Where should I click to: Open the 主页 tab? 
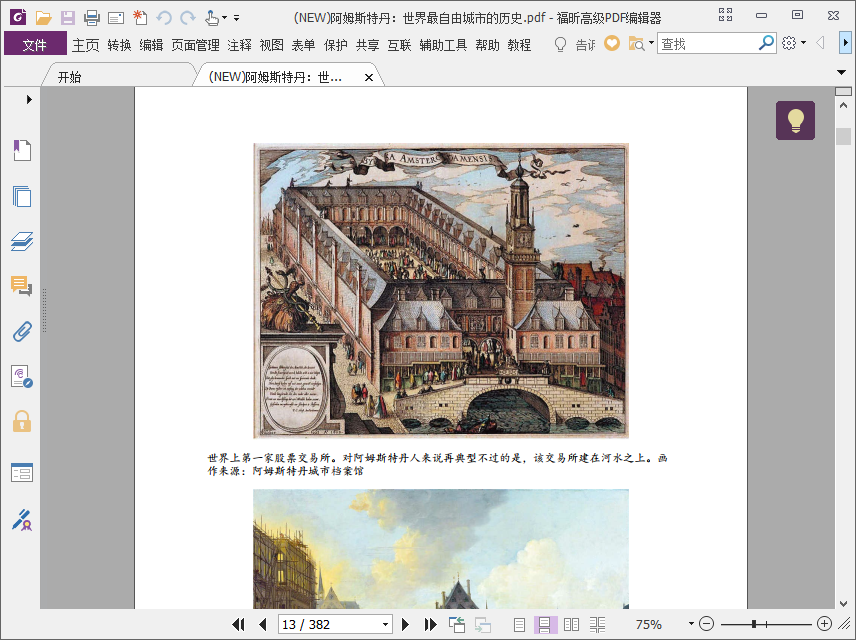coord(86,45)
